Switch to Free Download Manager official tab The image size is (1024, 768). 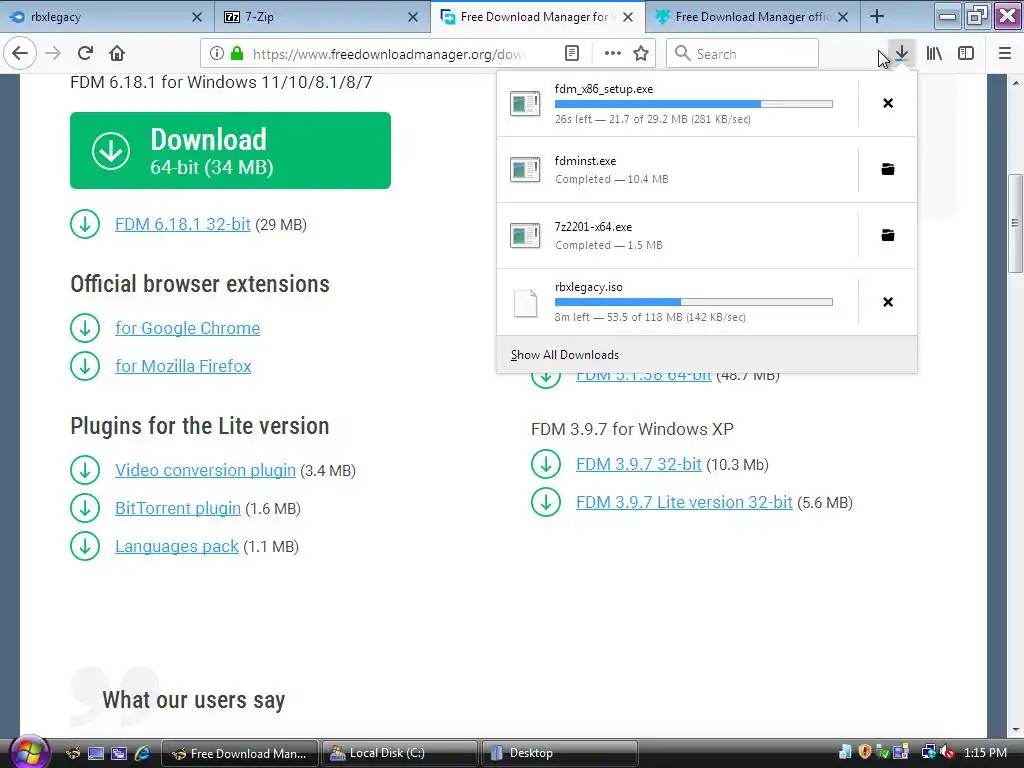coord(753,17)
